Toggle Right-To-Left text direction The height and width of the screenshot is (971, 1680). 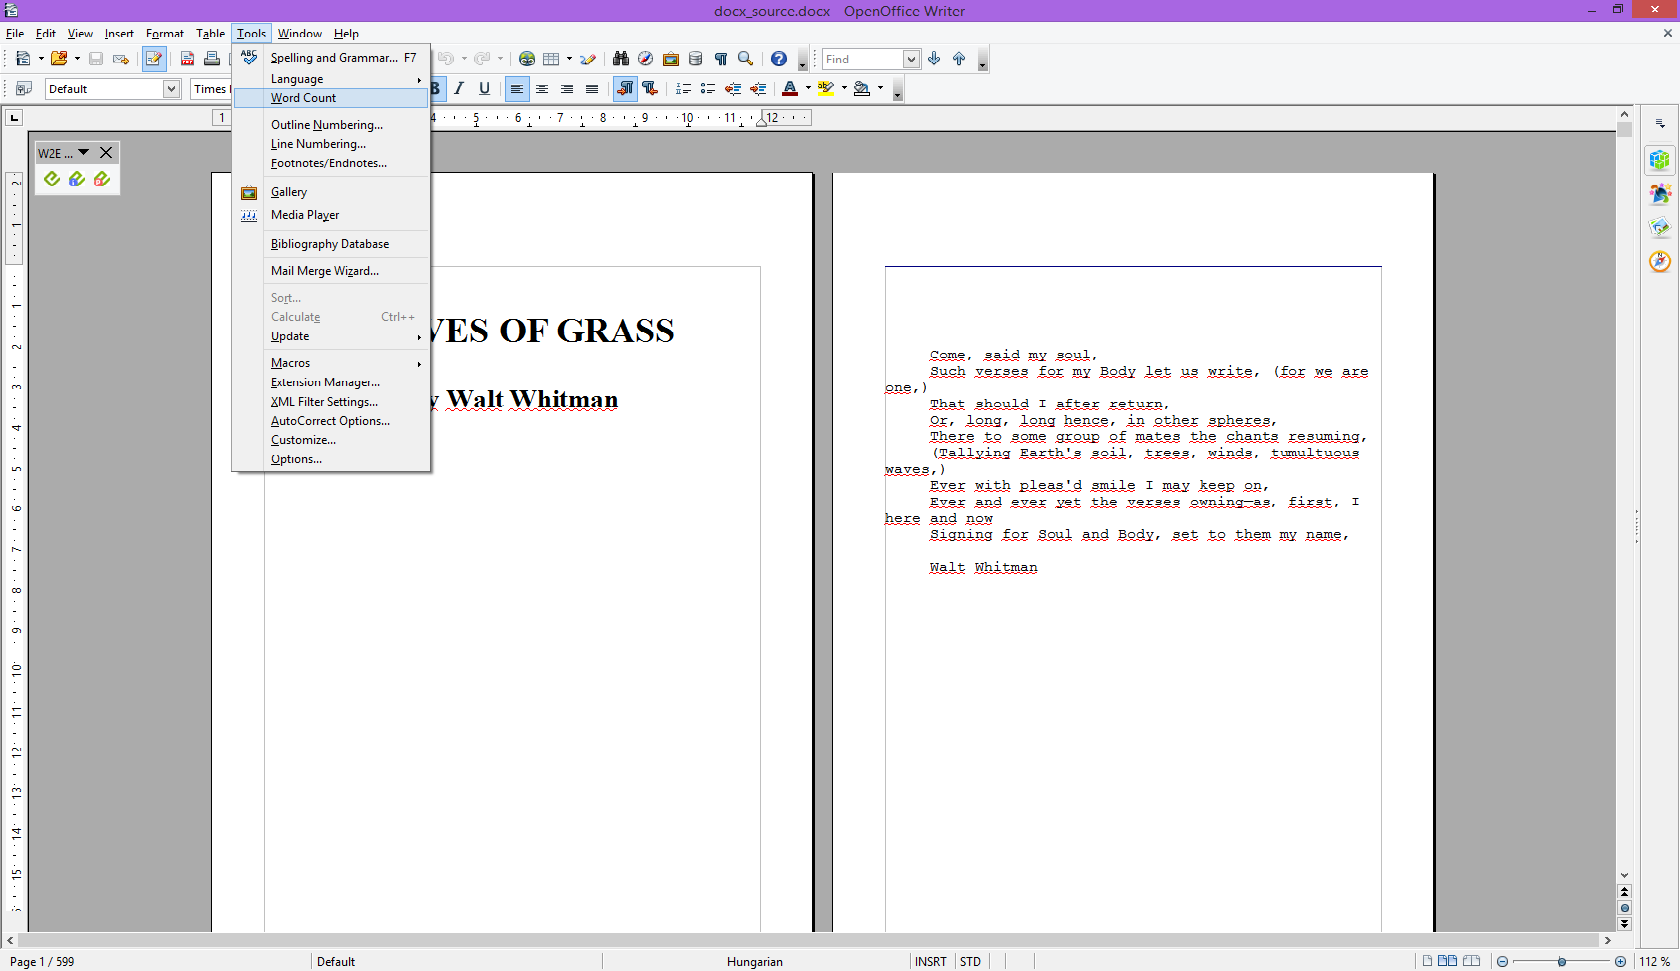[650, 89]
